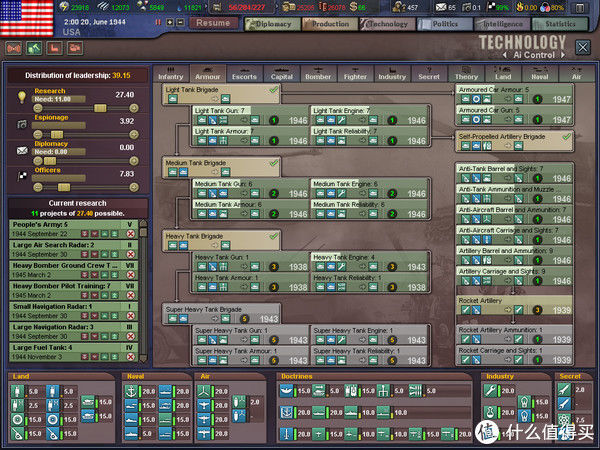
Task: Cancel Large Fuel Tank research
Action: point(130,357)
